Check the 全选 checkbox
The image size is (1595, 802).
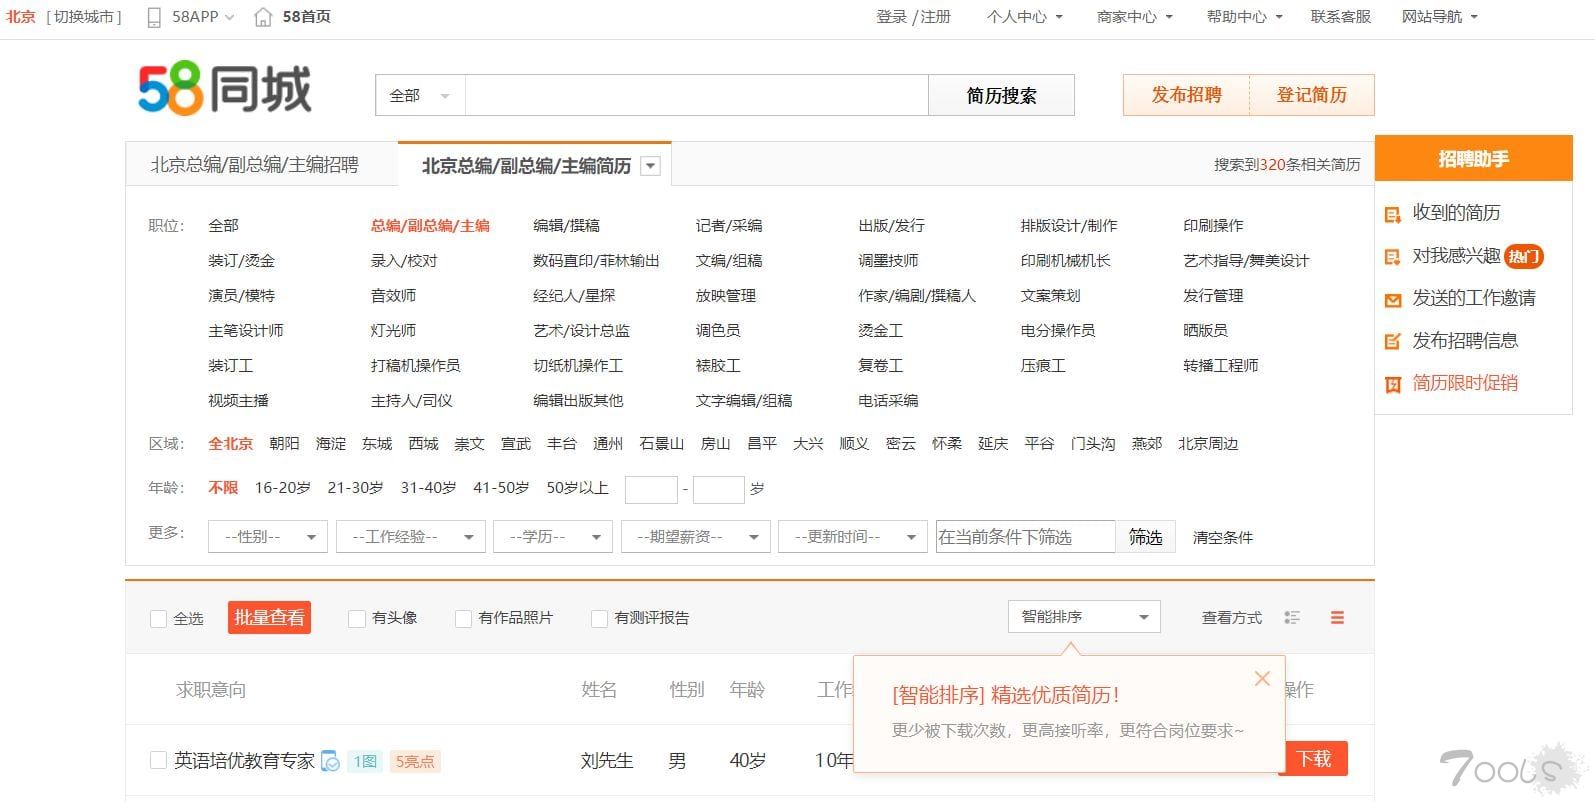[x=158, y=619]
